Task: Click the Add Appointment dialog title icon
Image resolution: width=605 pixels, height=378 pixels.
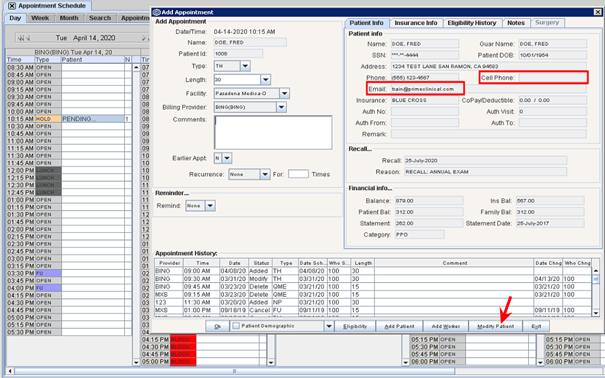Action: coord(157,12)
